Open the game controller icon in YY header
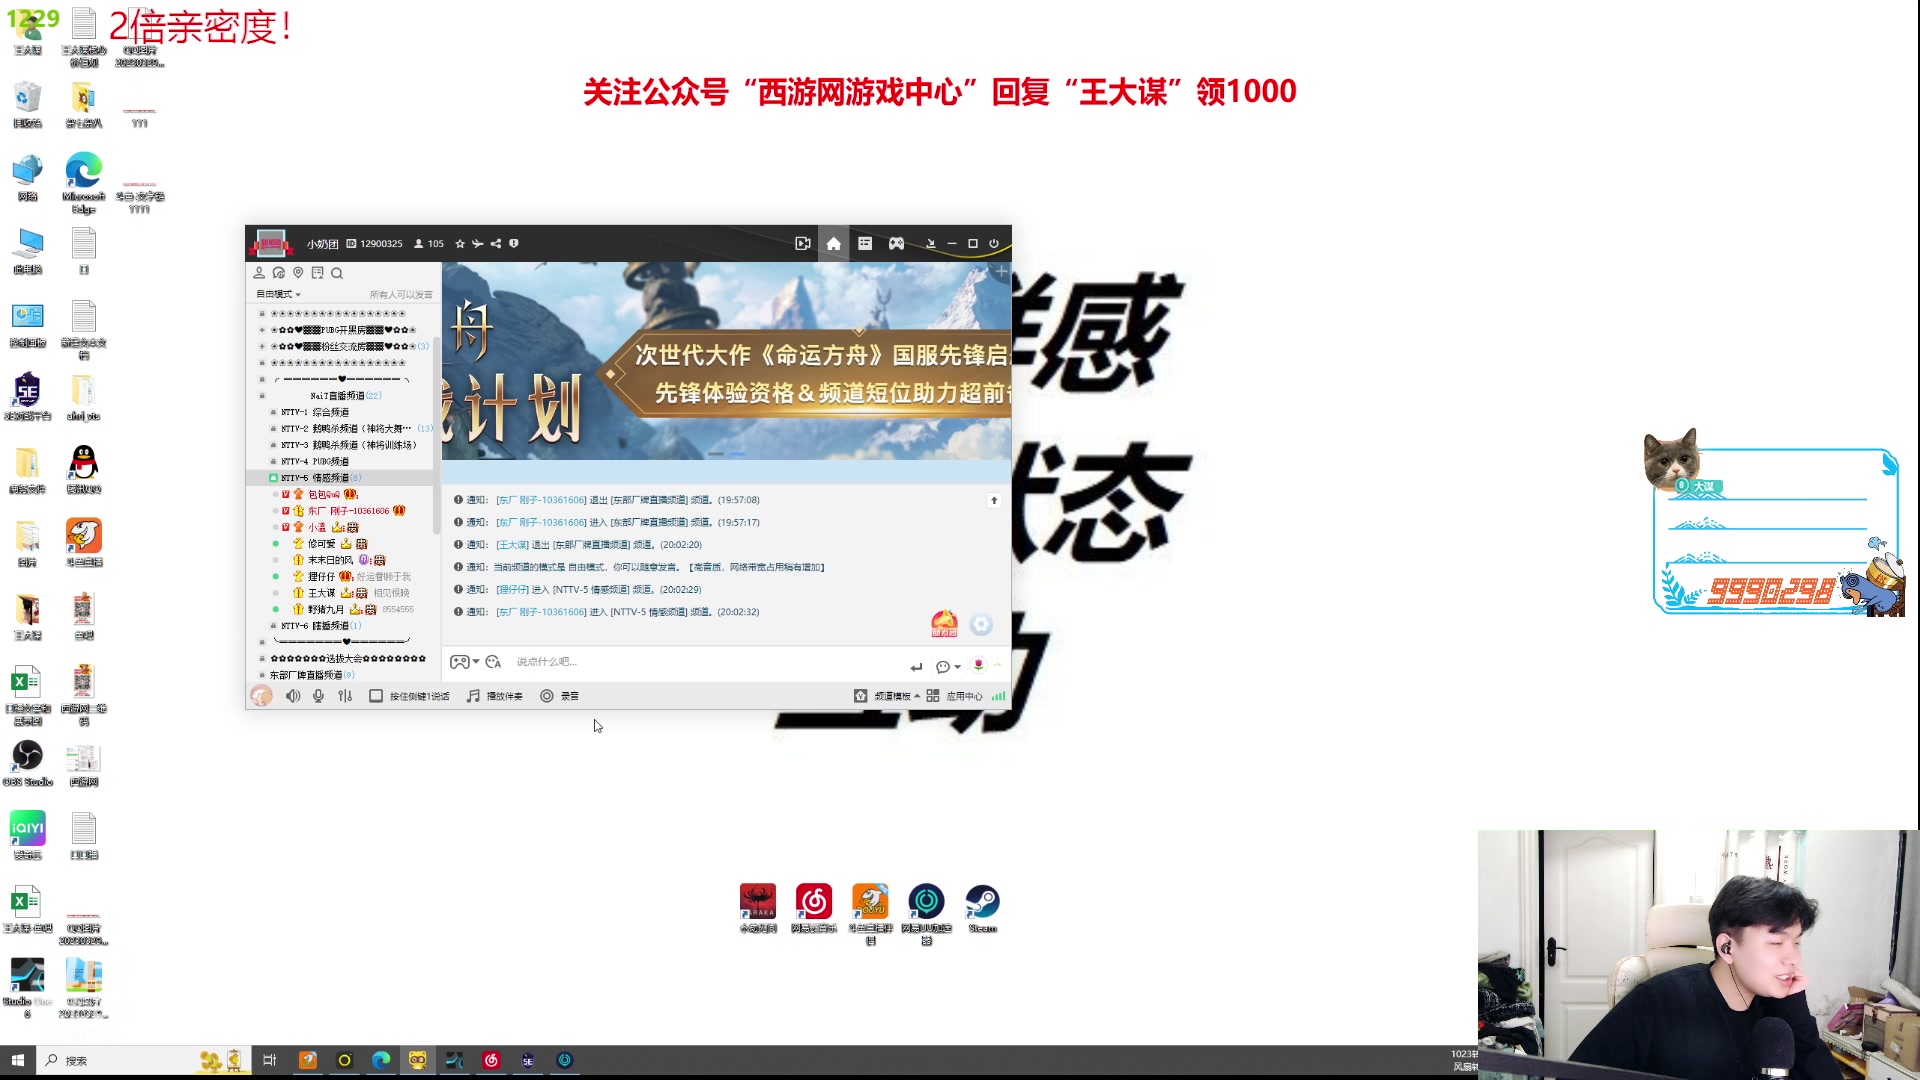1920x1080 pixels. click(897, 243)
